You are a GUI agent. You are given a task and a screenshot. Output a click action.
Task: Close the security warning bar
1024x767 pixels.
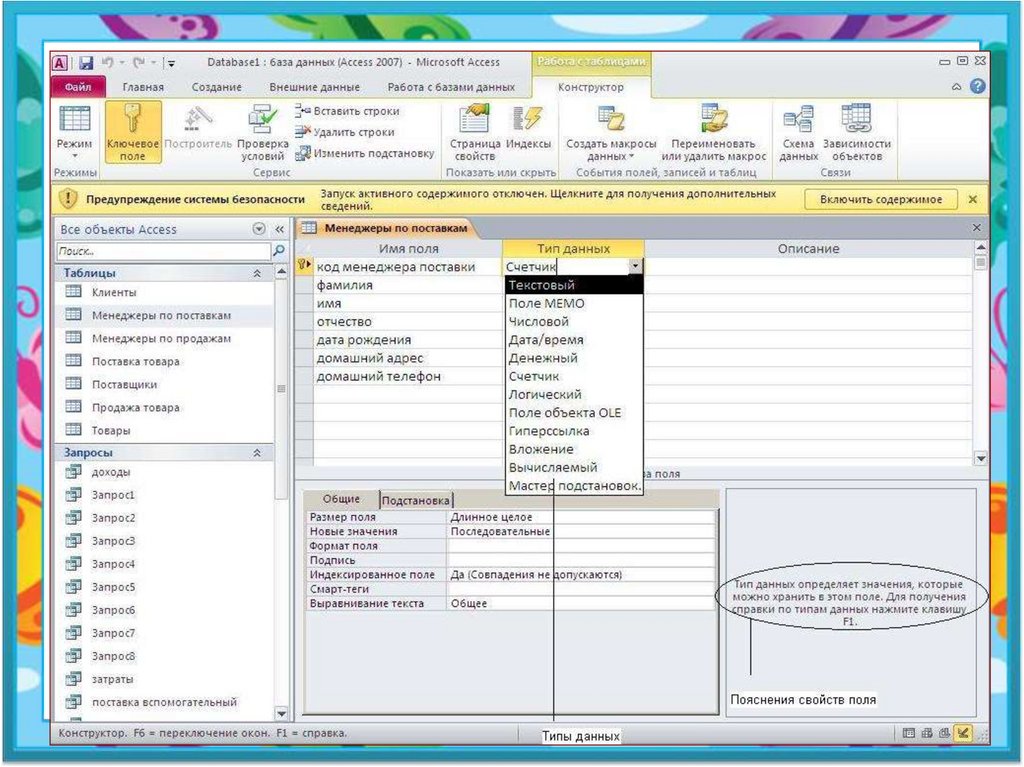click(x=972, y=199)
